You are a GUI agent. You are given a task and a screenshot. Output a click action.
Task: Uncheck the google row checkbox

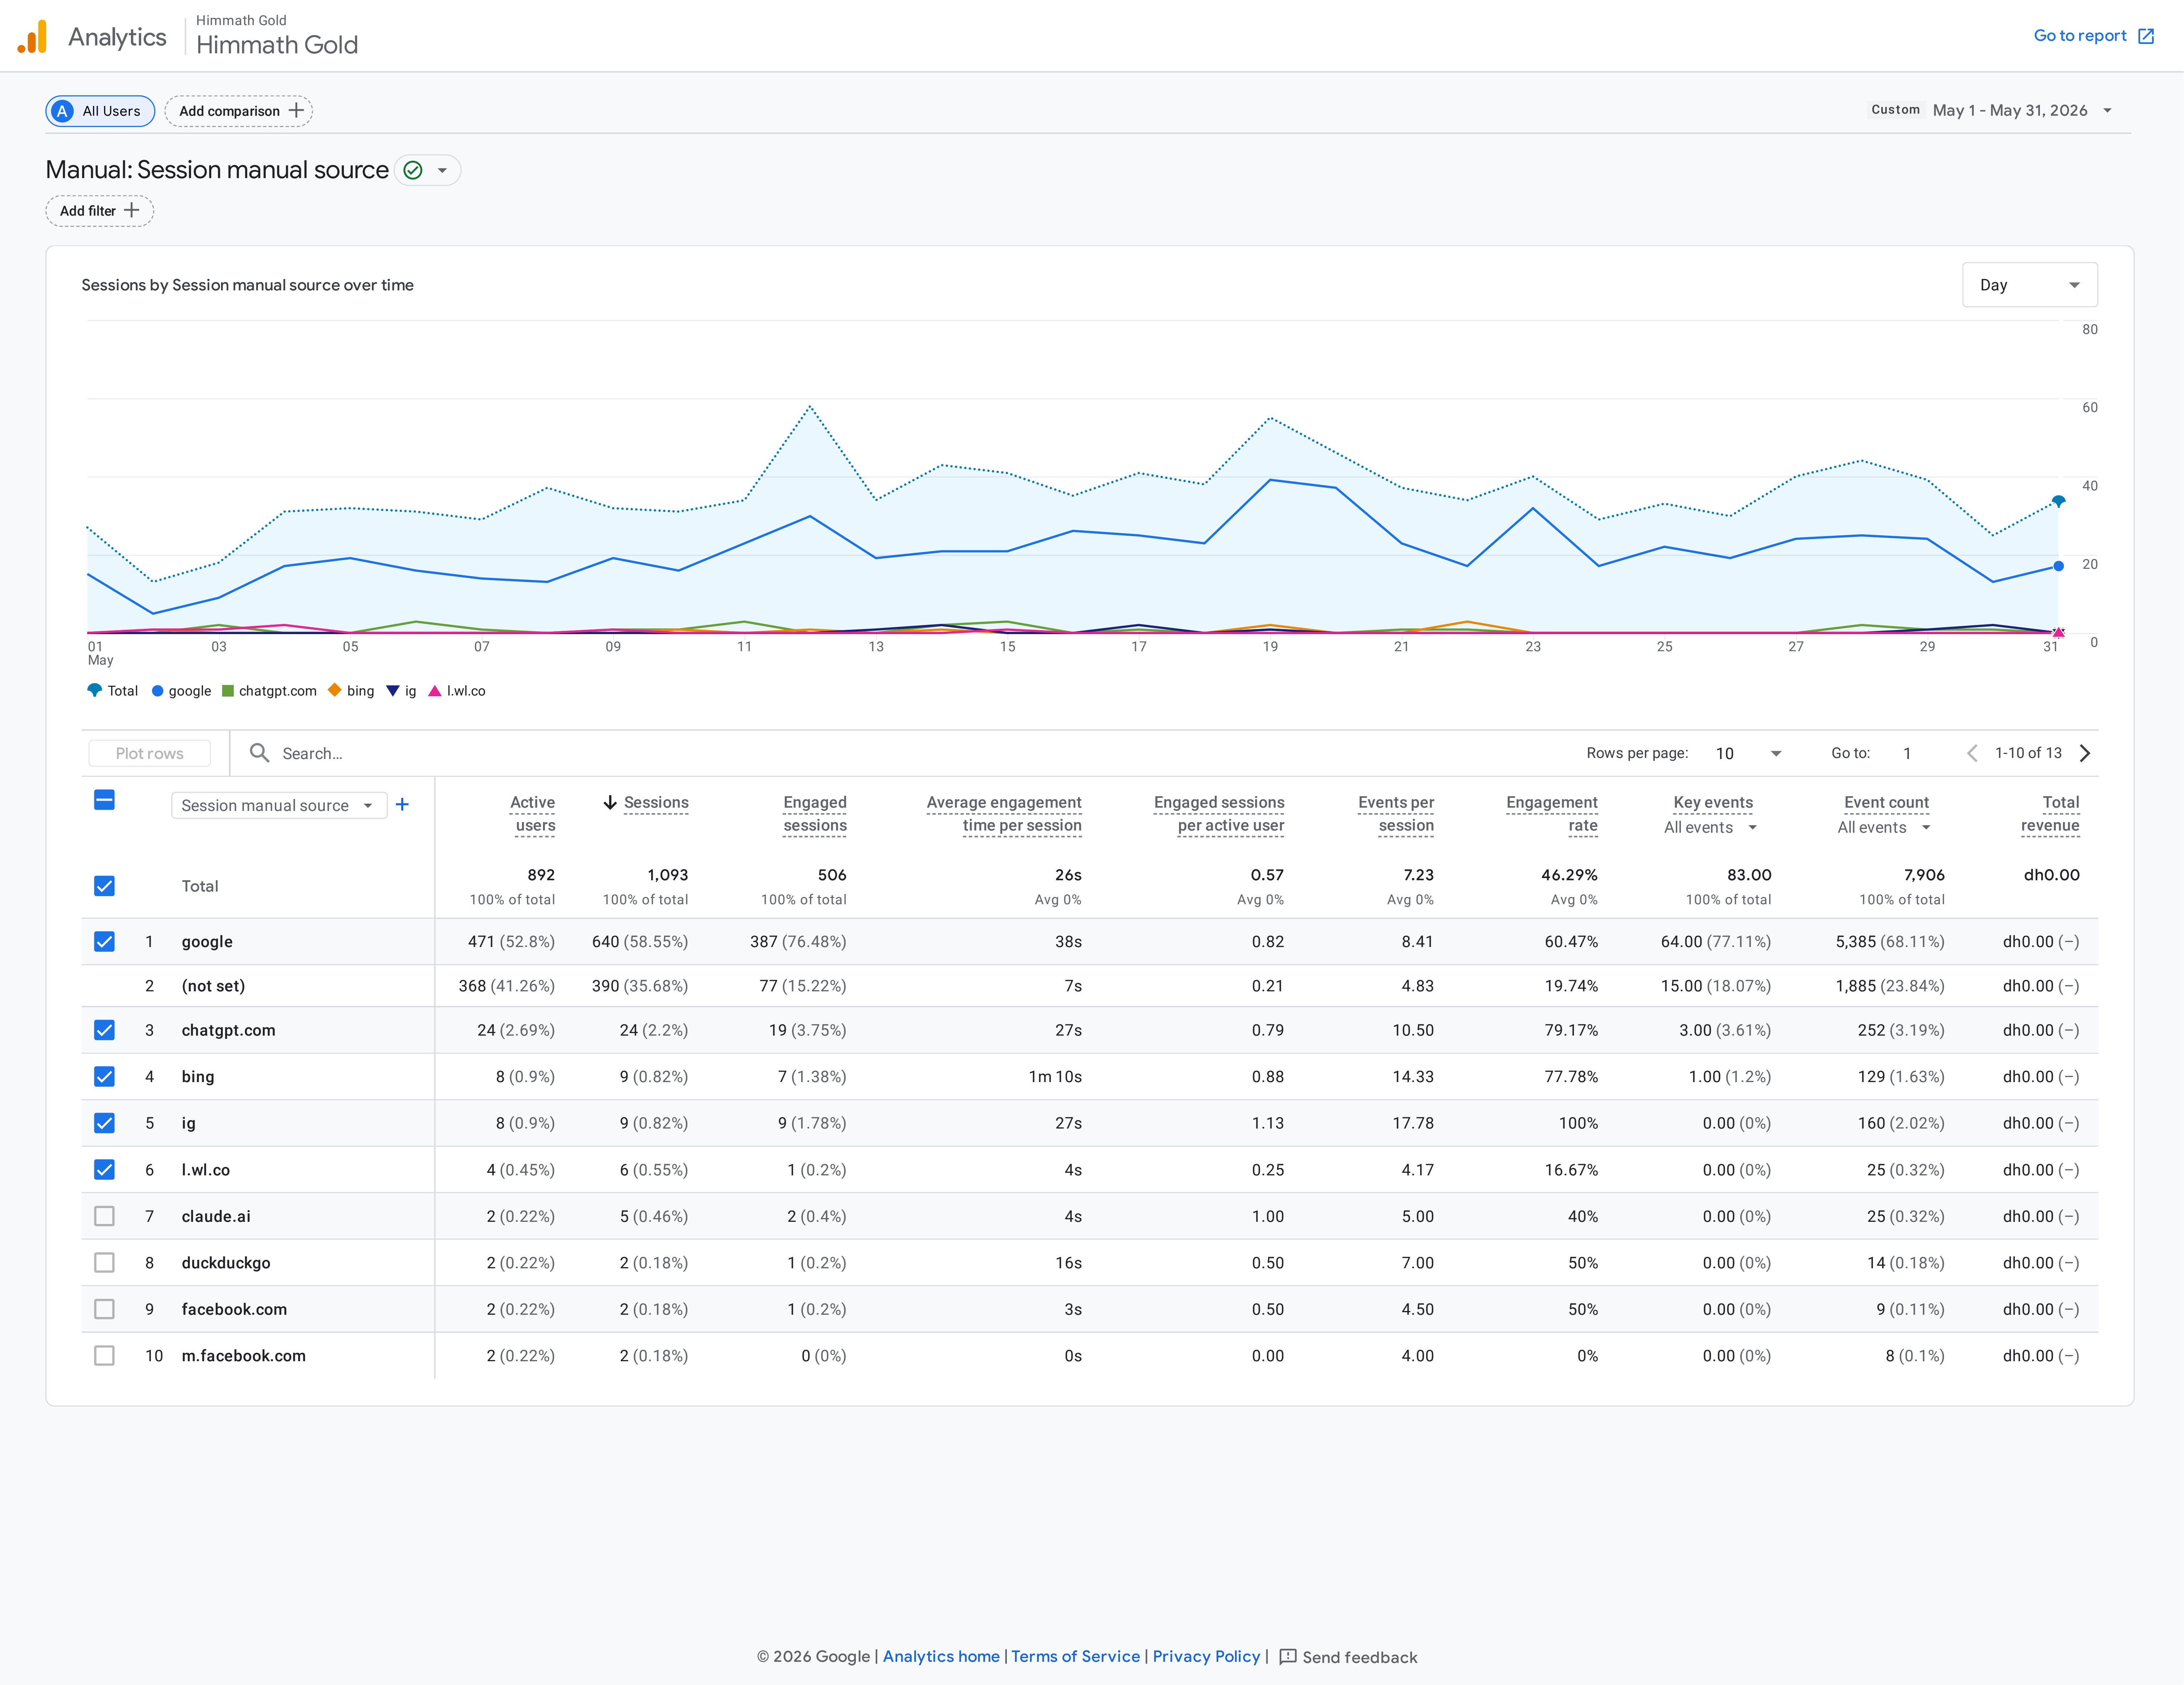tap(104, 942)
